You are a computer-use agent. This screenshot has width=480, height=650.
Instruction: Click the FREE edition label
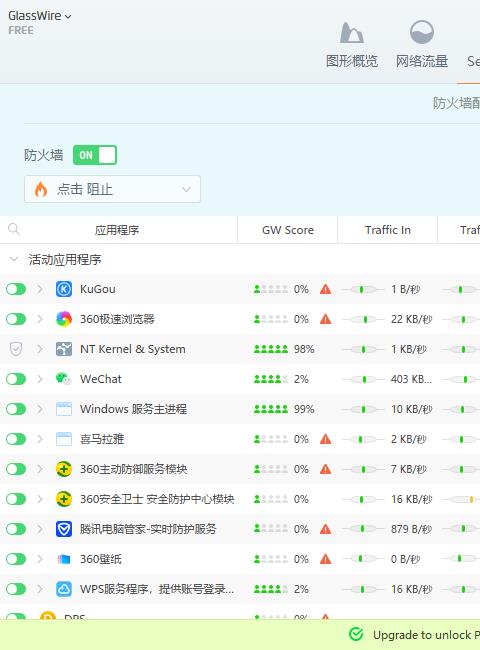pyautogui.click(x=21, y=30)
